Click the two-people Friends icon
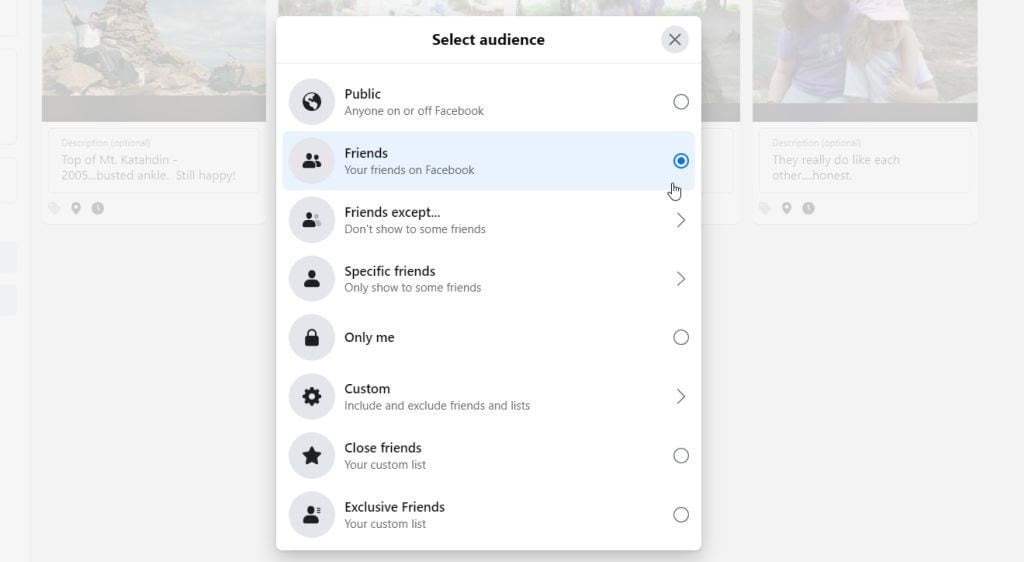The image size is (1024, 562). [312, 161]
